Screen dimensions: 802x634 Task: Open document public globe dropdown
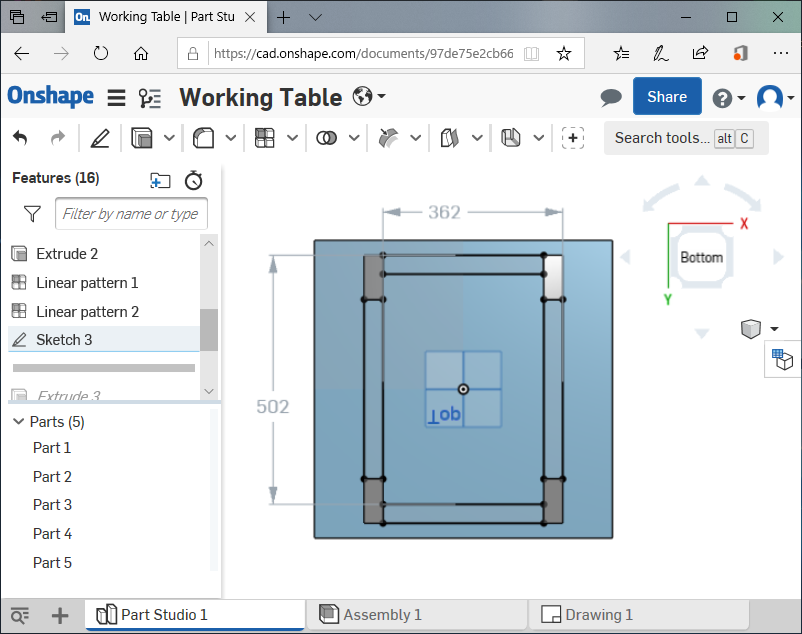pos(369,96)
